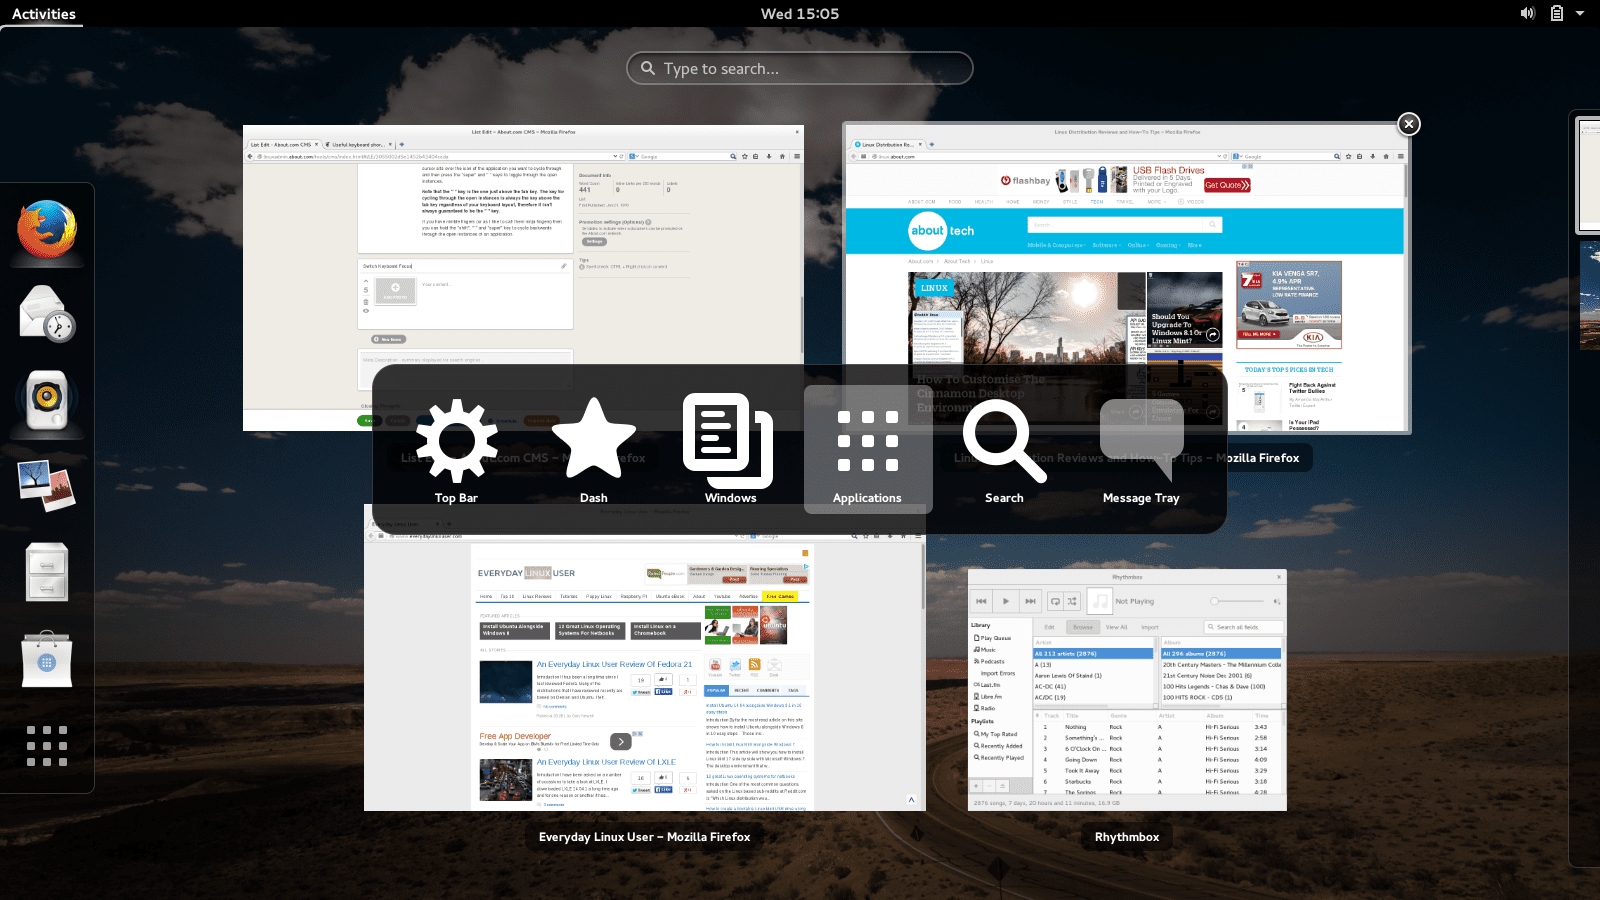The width and height of the screenshot is (1600, 900).
Task: Open Files cabinet icon in dash
Action: point(47,572)
